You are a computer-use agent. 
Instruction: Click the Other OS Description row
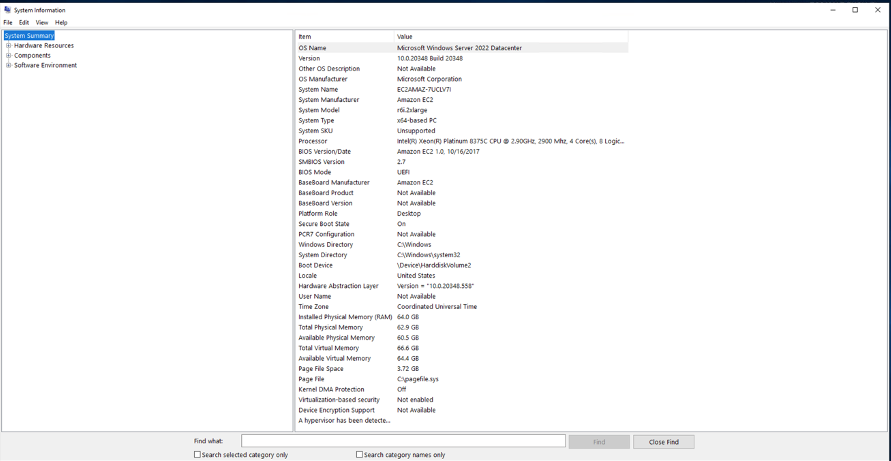(x=462, y=69)
